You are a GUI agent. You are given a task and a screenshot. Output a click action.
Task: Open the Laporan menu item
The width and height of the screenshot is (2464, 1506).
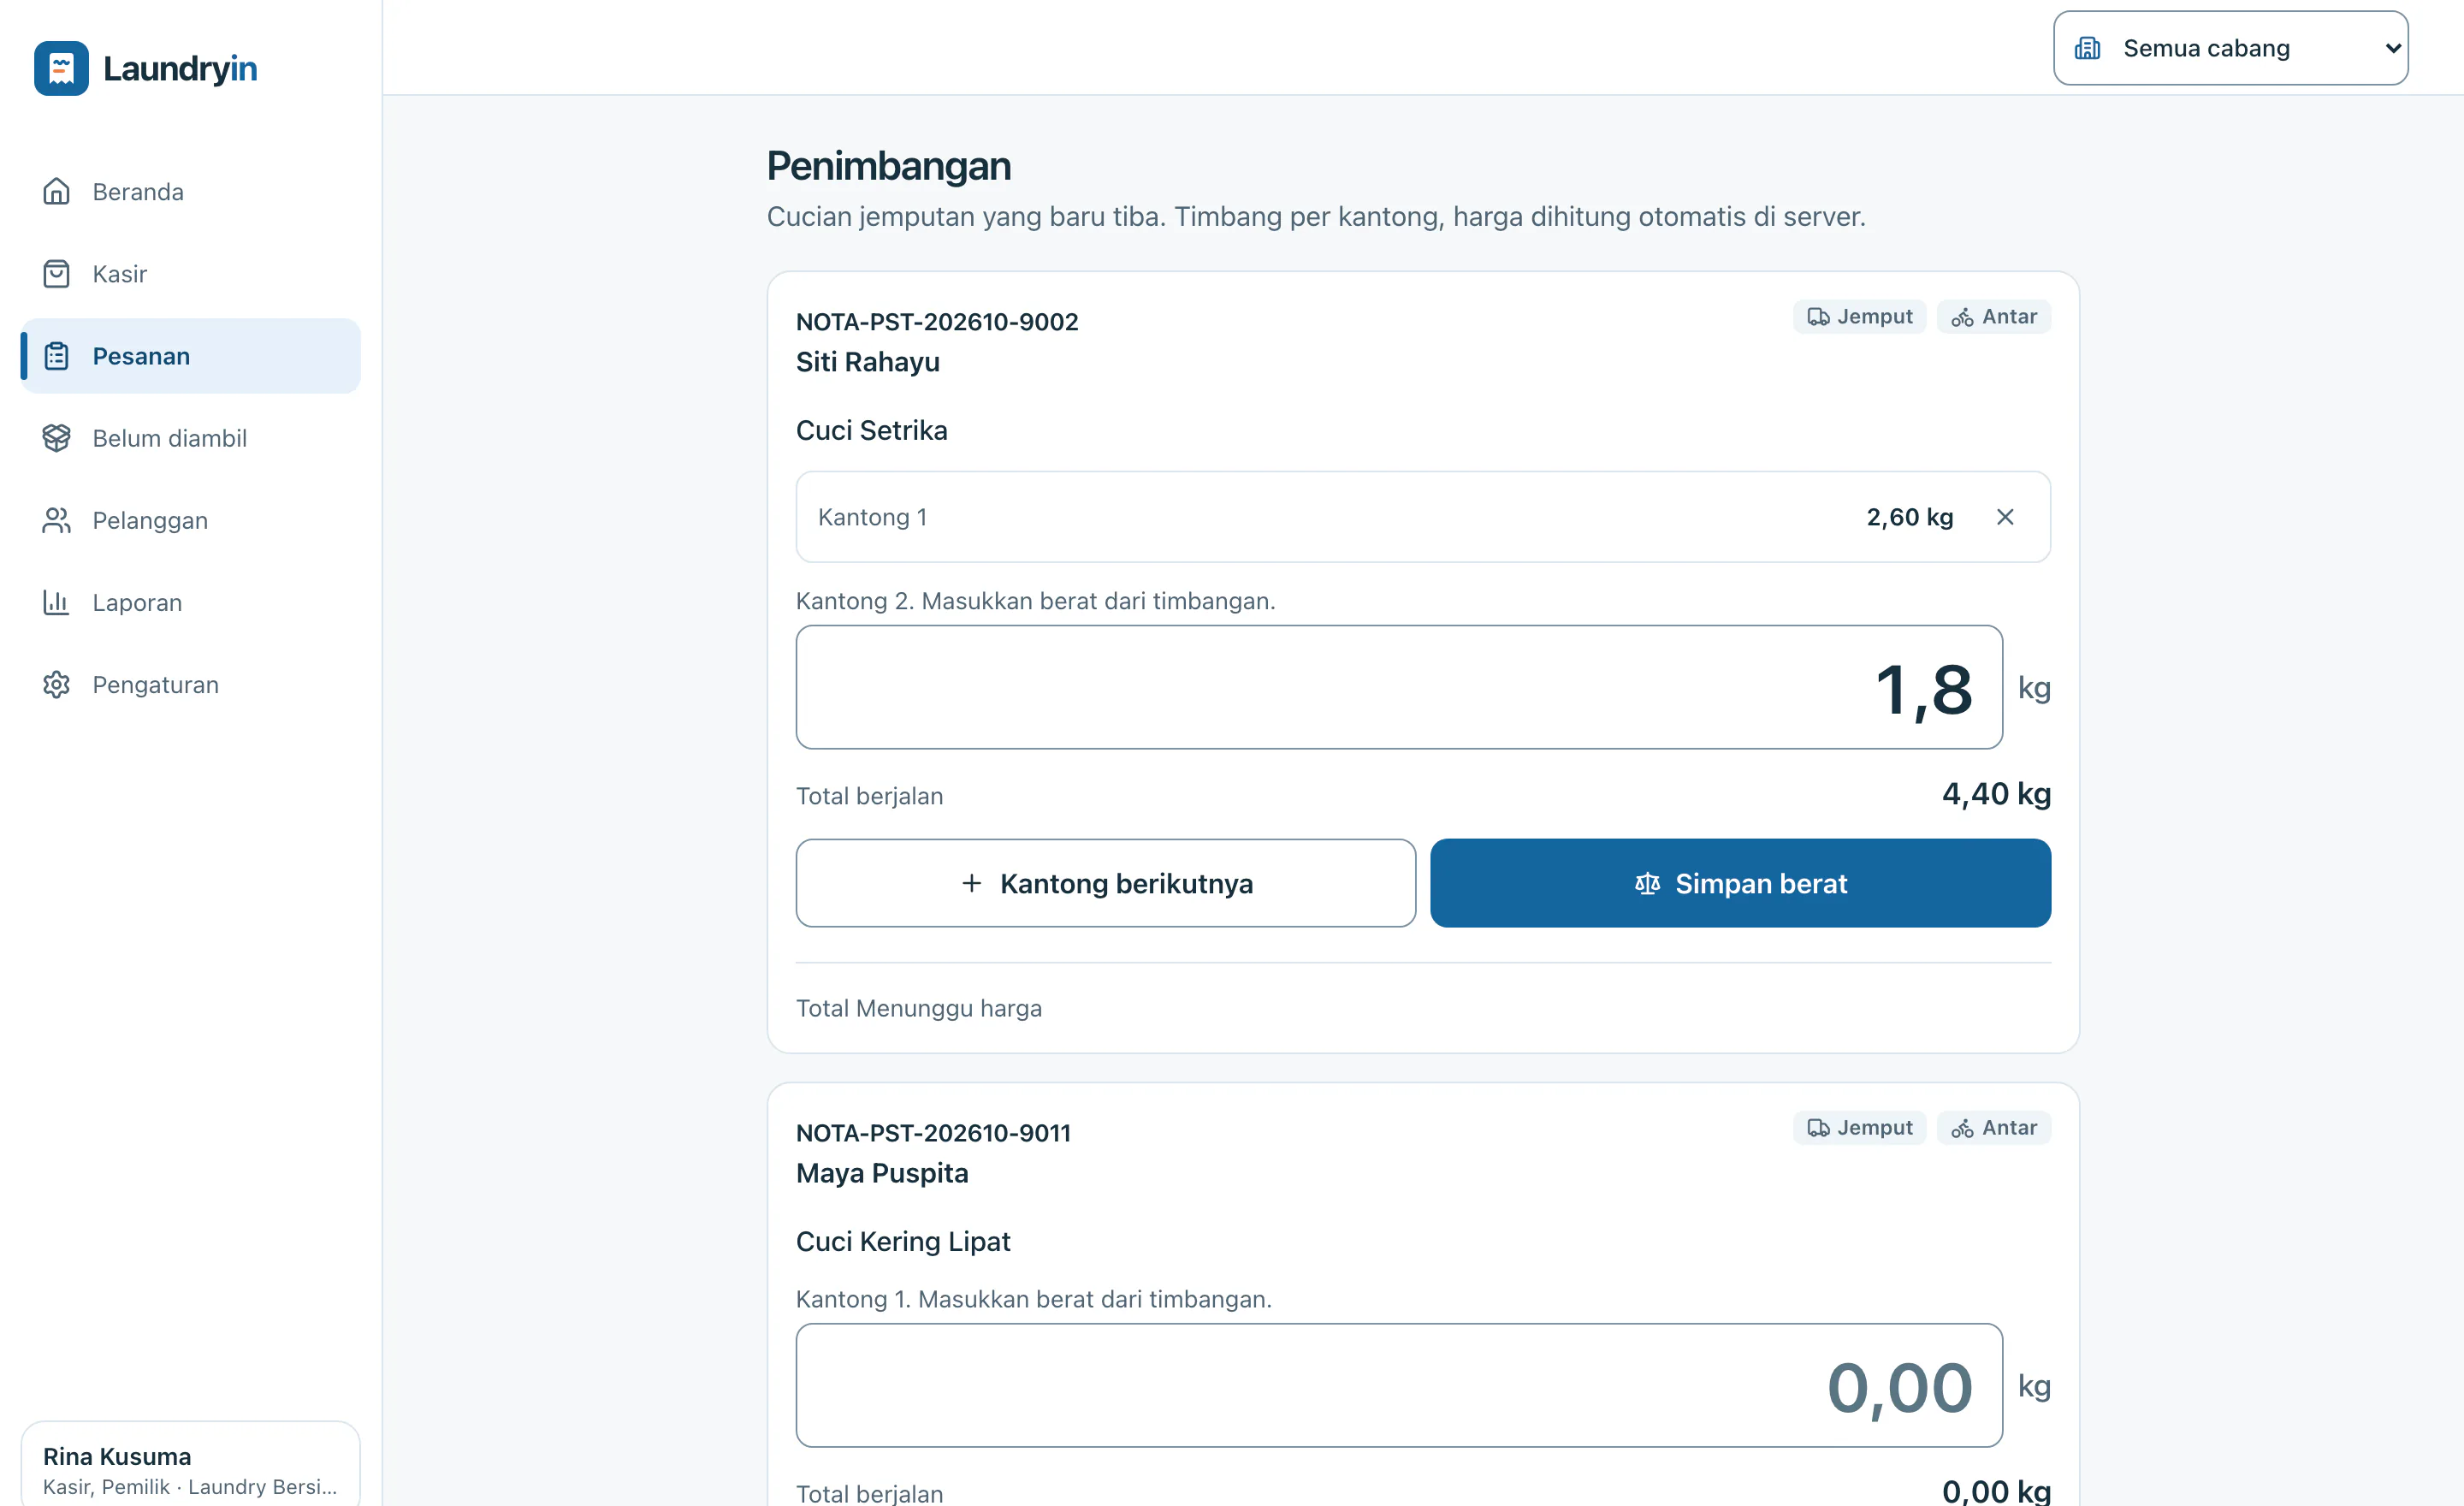tap(191, 602)
